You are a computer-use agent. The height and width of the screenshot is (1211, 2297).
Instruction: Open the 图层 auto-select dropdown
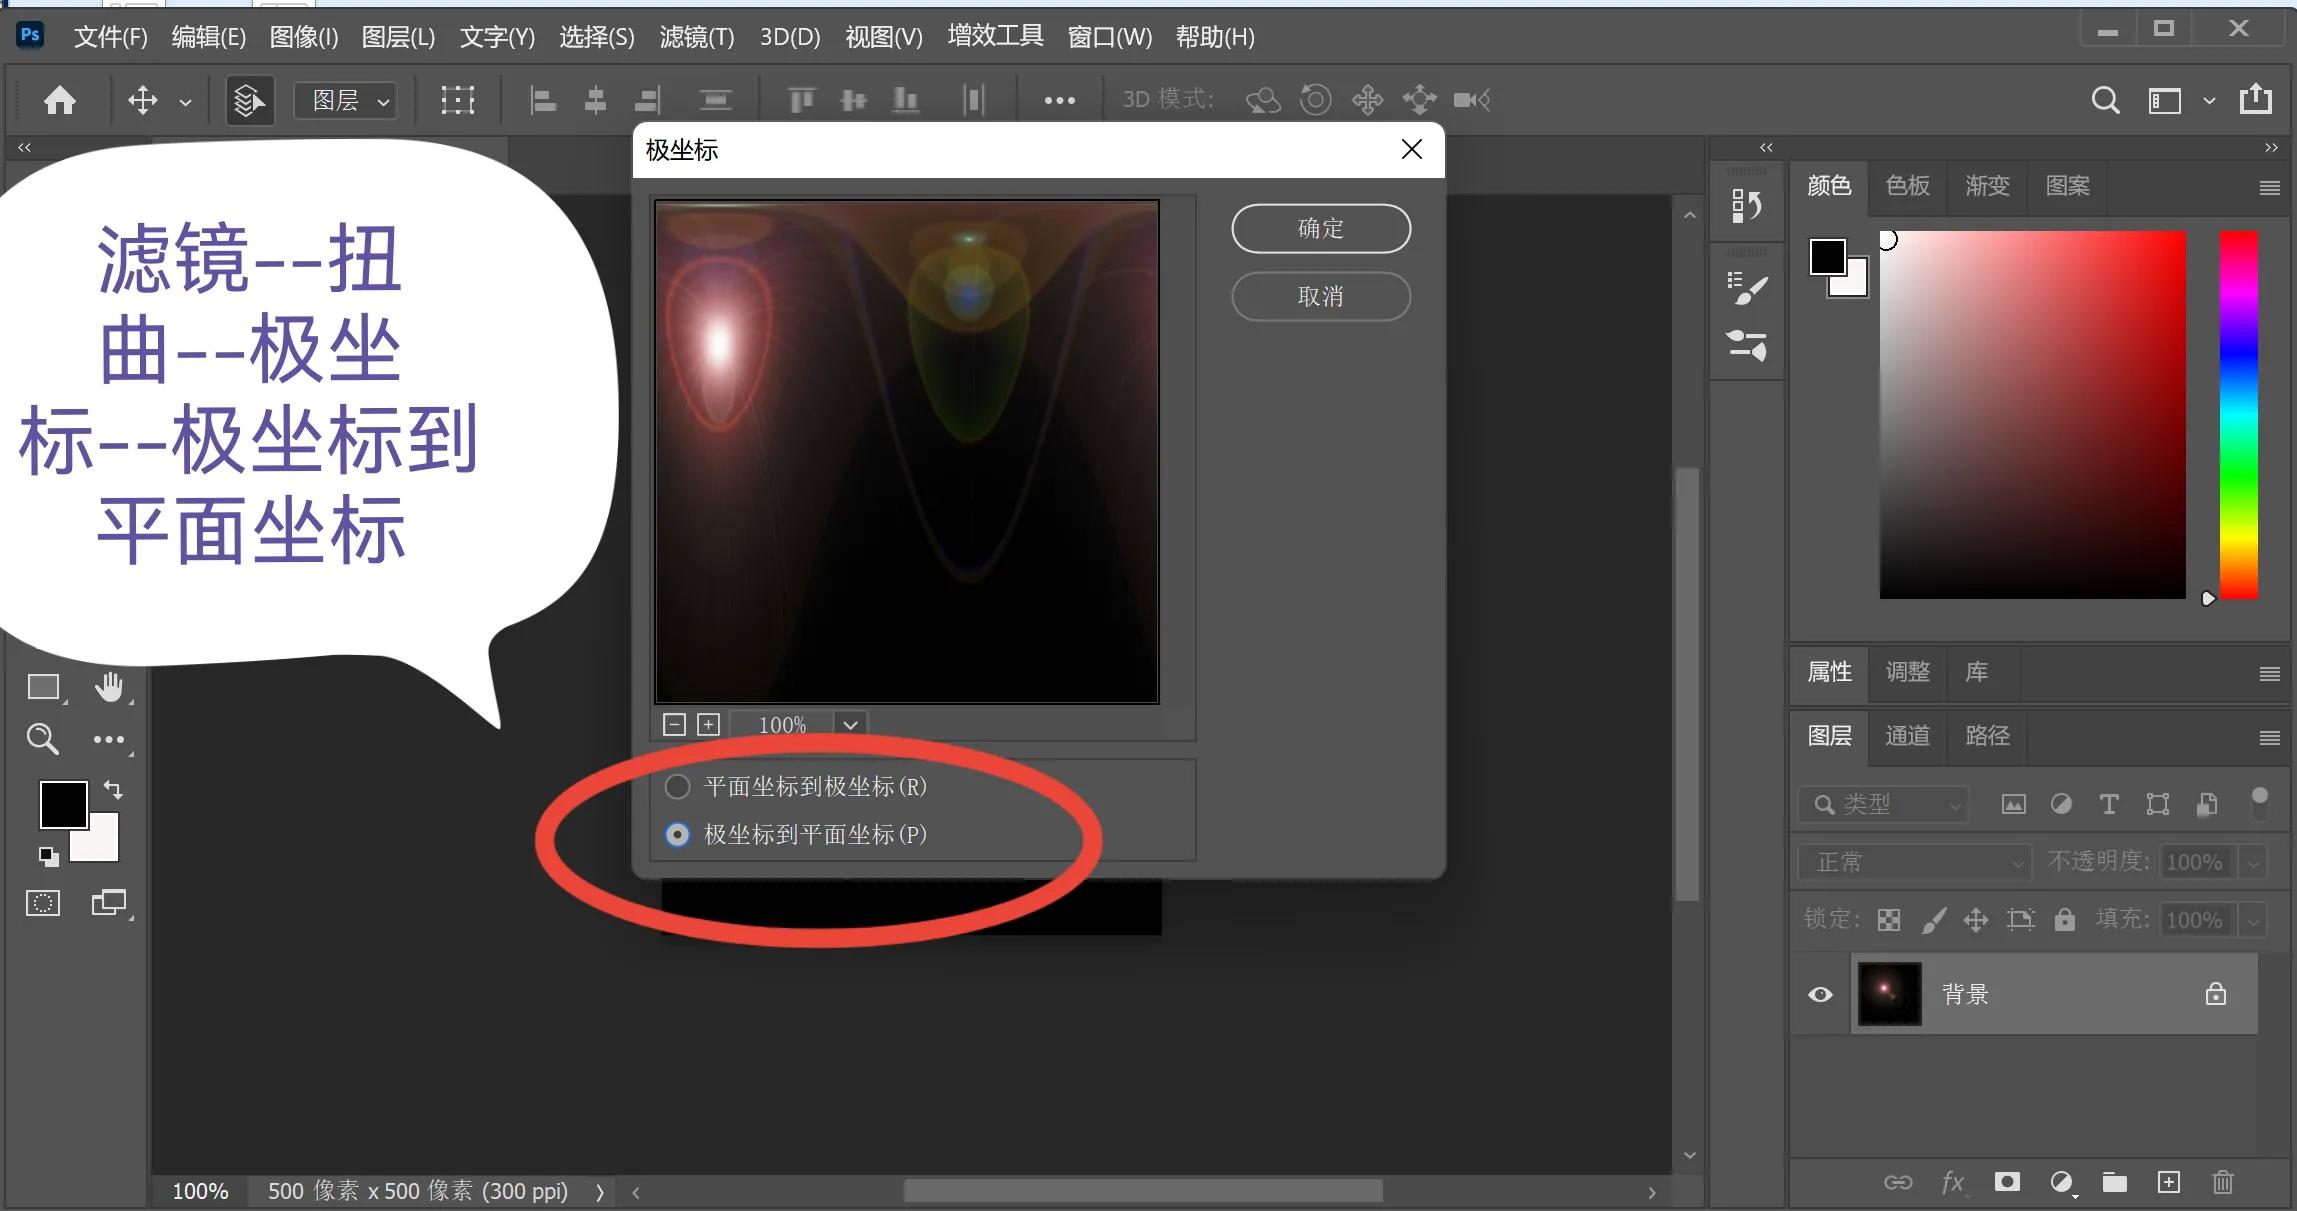coord(346,100)
